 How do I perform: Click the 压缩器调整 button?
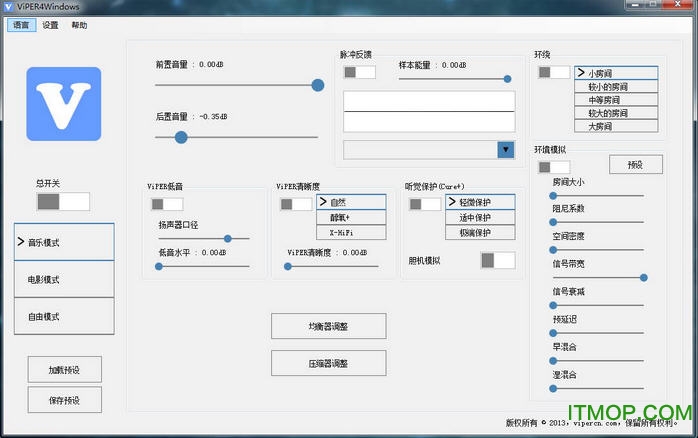(328, 363)
